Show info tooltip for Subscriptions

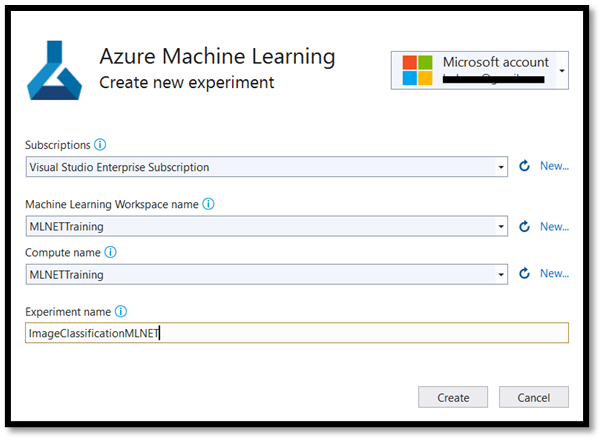(100, 144)
